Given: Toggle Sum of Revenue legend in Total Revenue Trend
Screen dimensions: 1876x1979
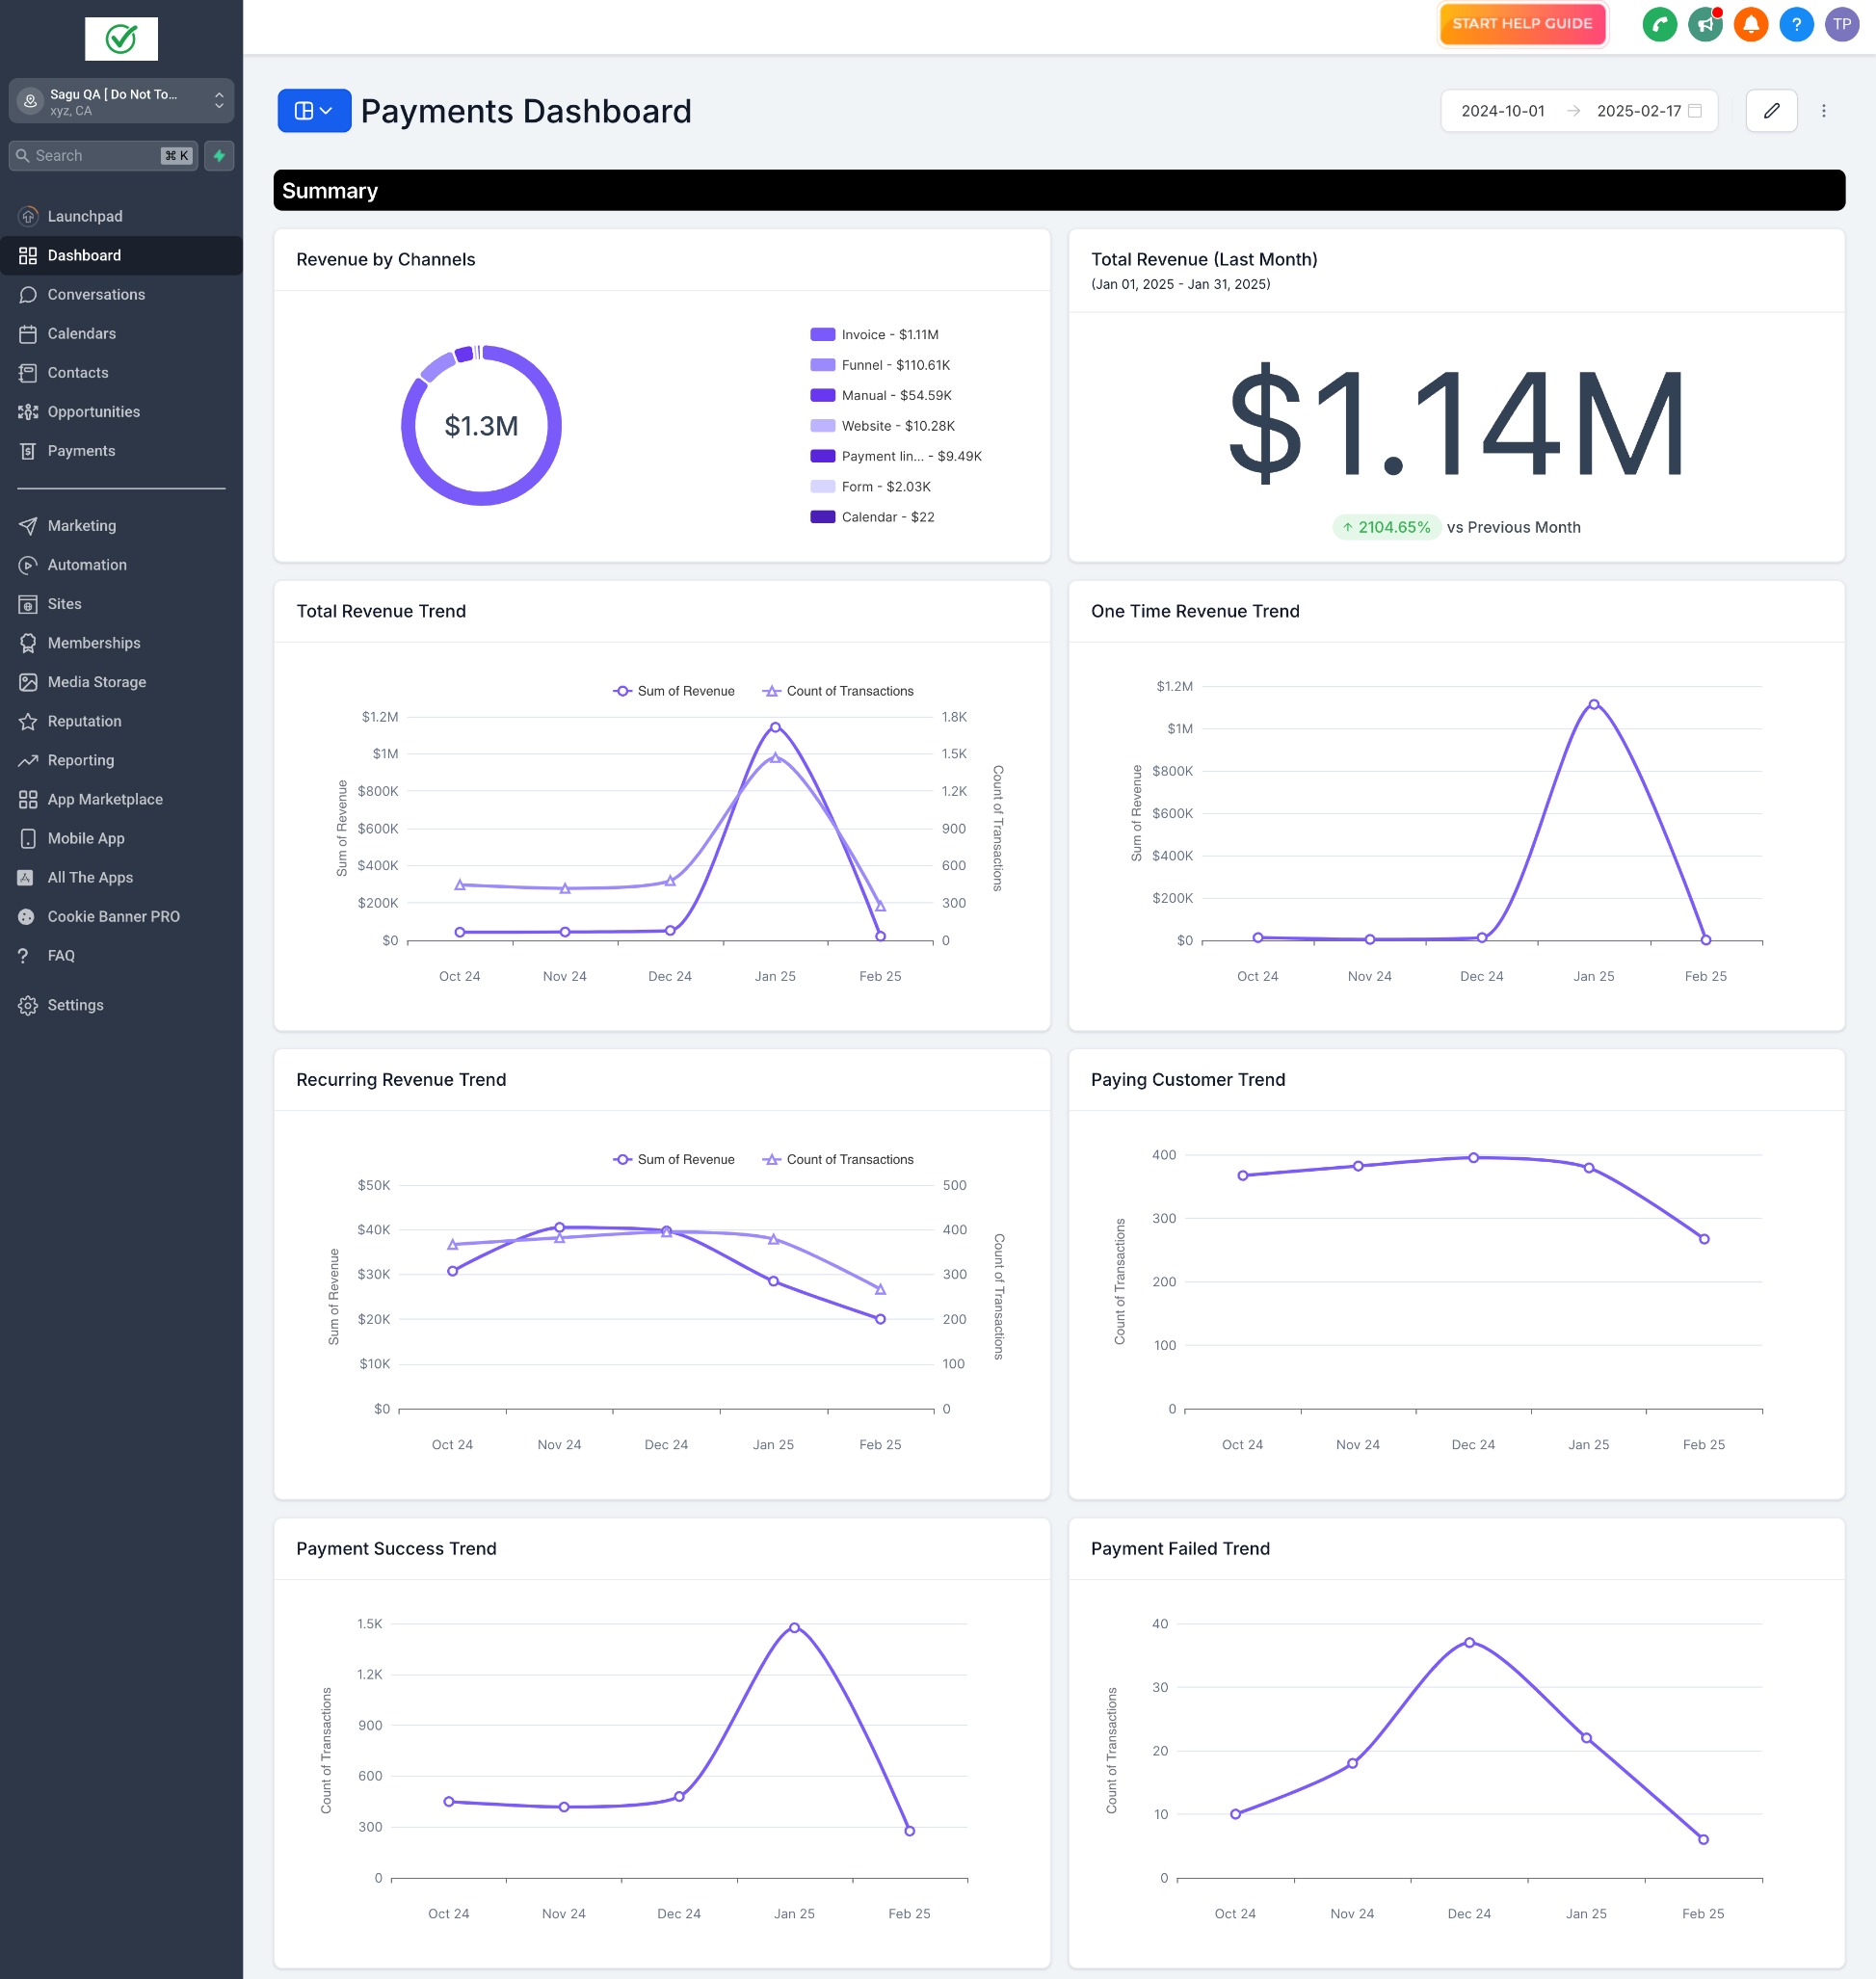Looking at the screenshot, I should point(674,691).
